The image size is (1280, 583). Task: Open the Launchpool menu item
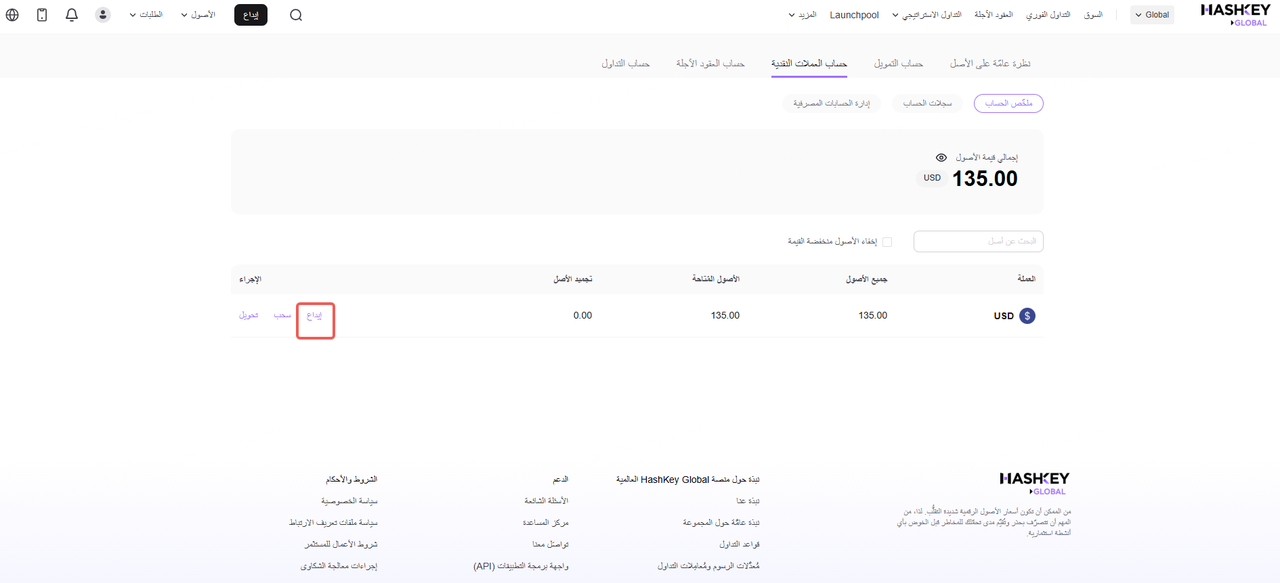(854, 15)
